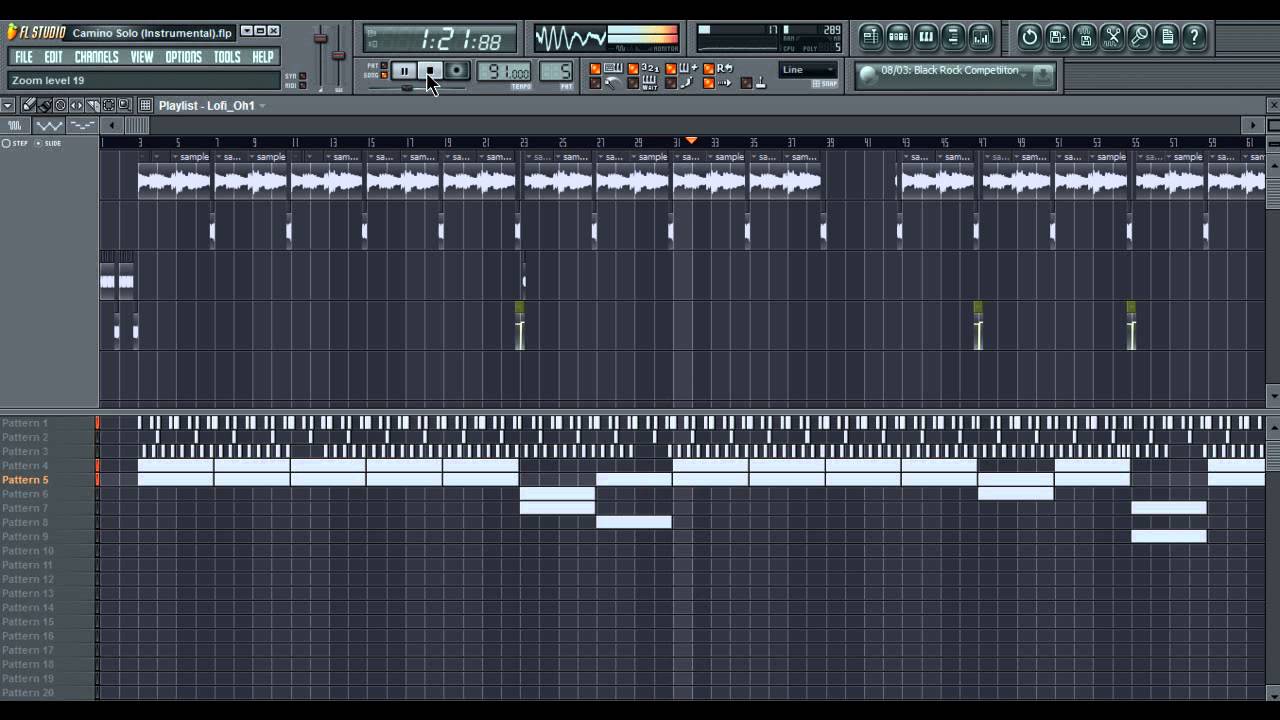This screenshot has width=1280, height=720.
Task: Click the tempo display showing 91.000
Action: pyautogui.click(x=504, y=72)
